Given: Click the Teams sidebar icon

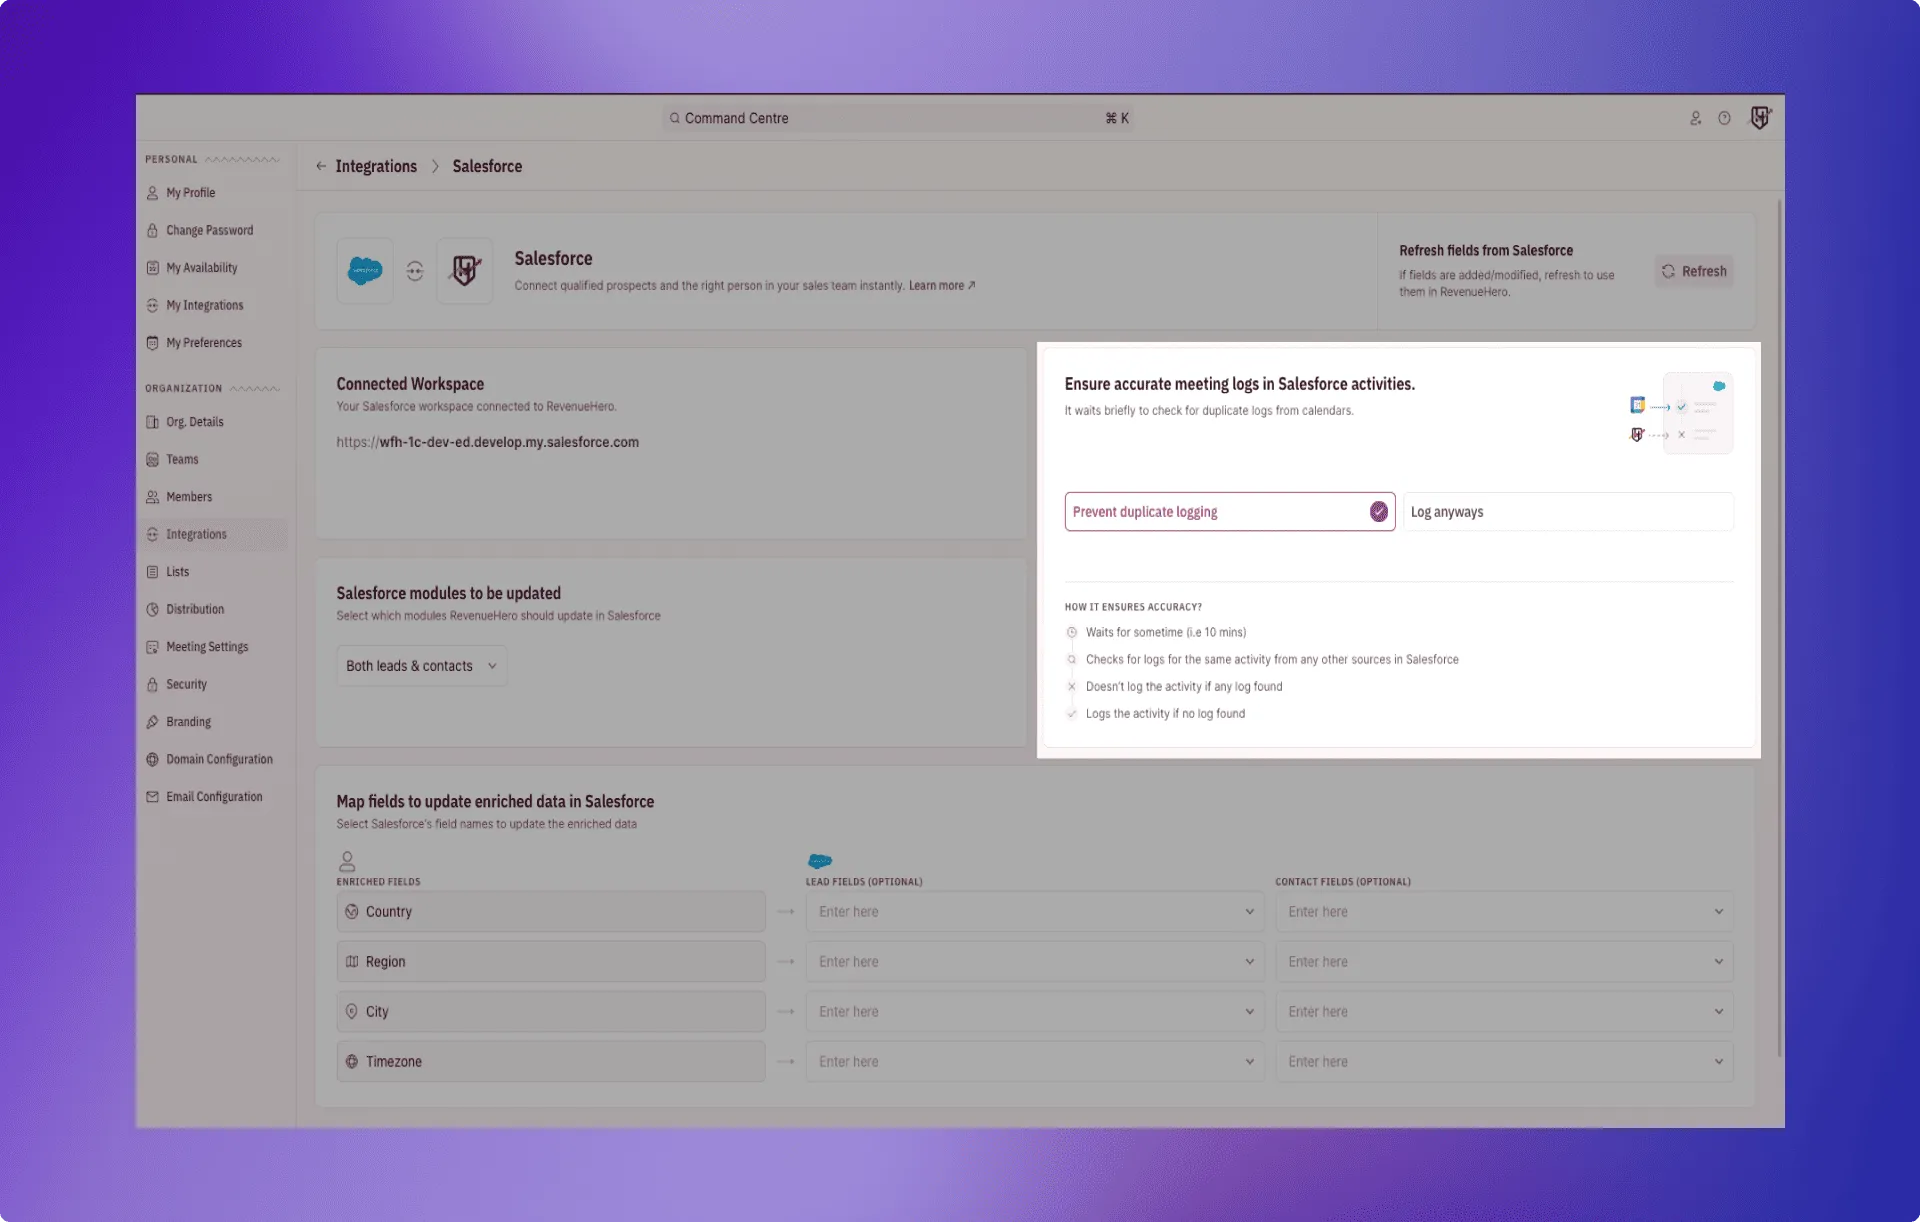Looking at the screenshot, I should [x=152, y=459].
